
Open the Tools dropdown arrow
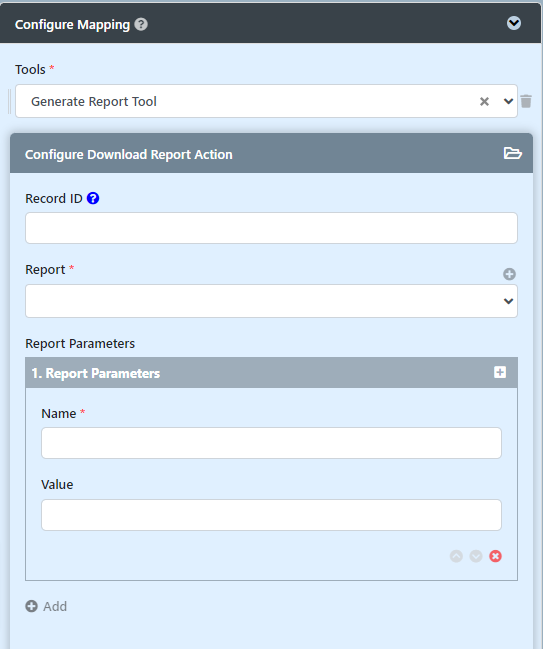508,101
